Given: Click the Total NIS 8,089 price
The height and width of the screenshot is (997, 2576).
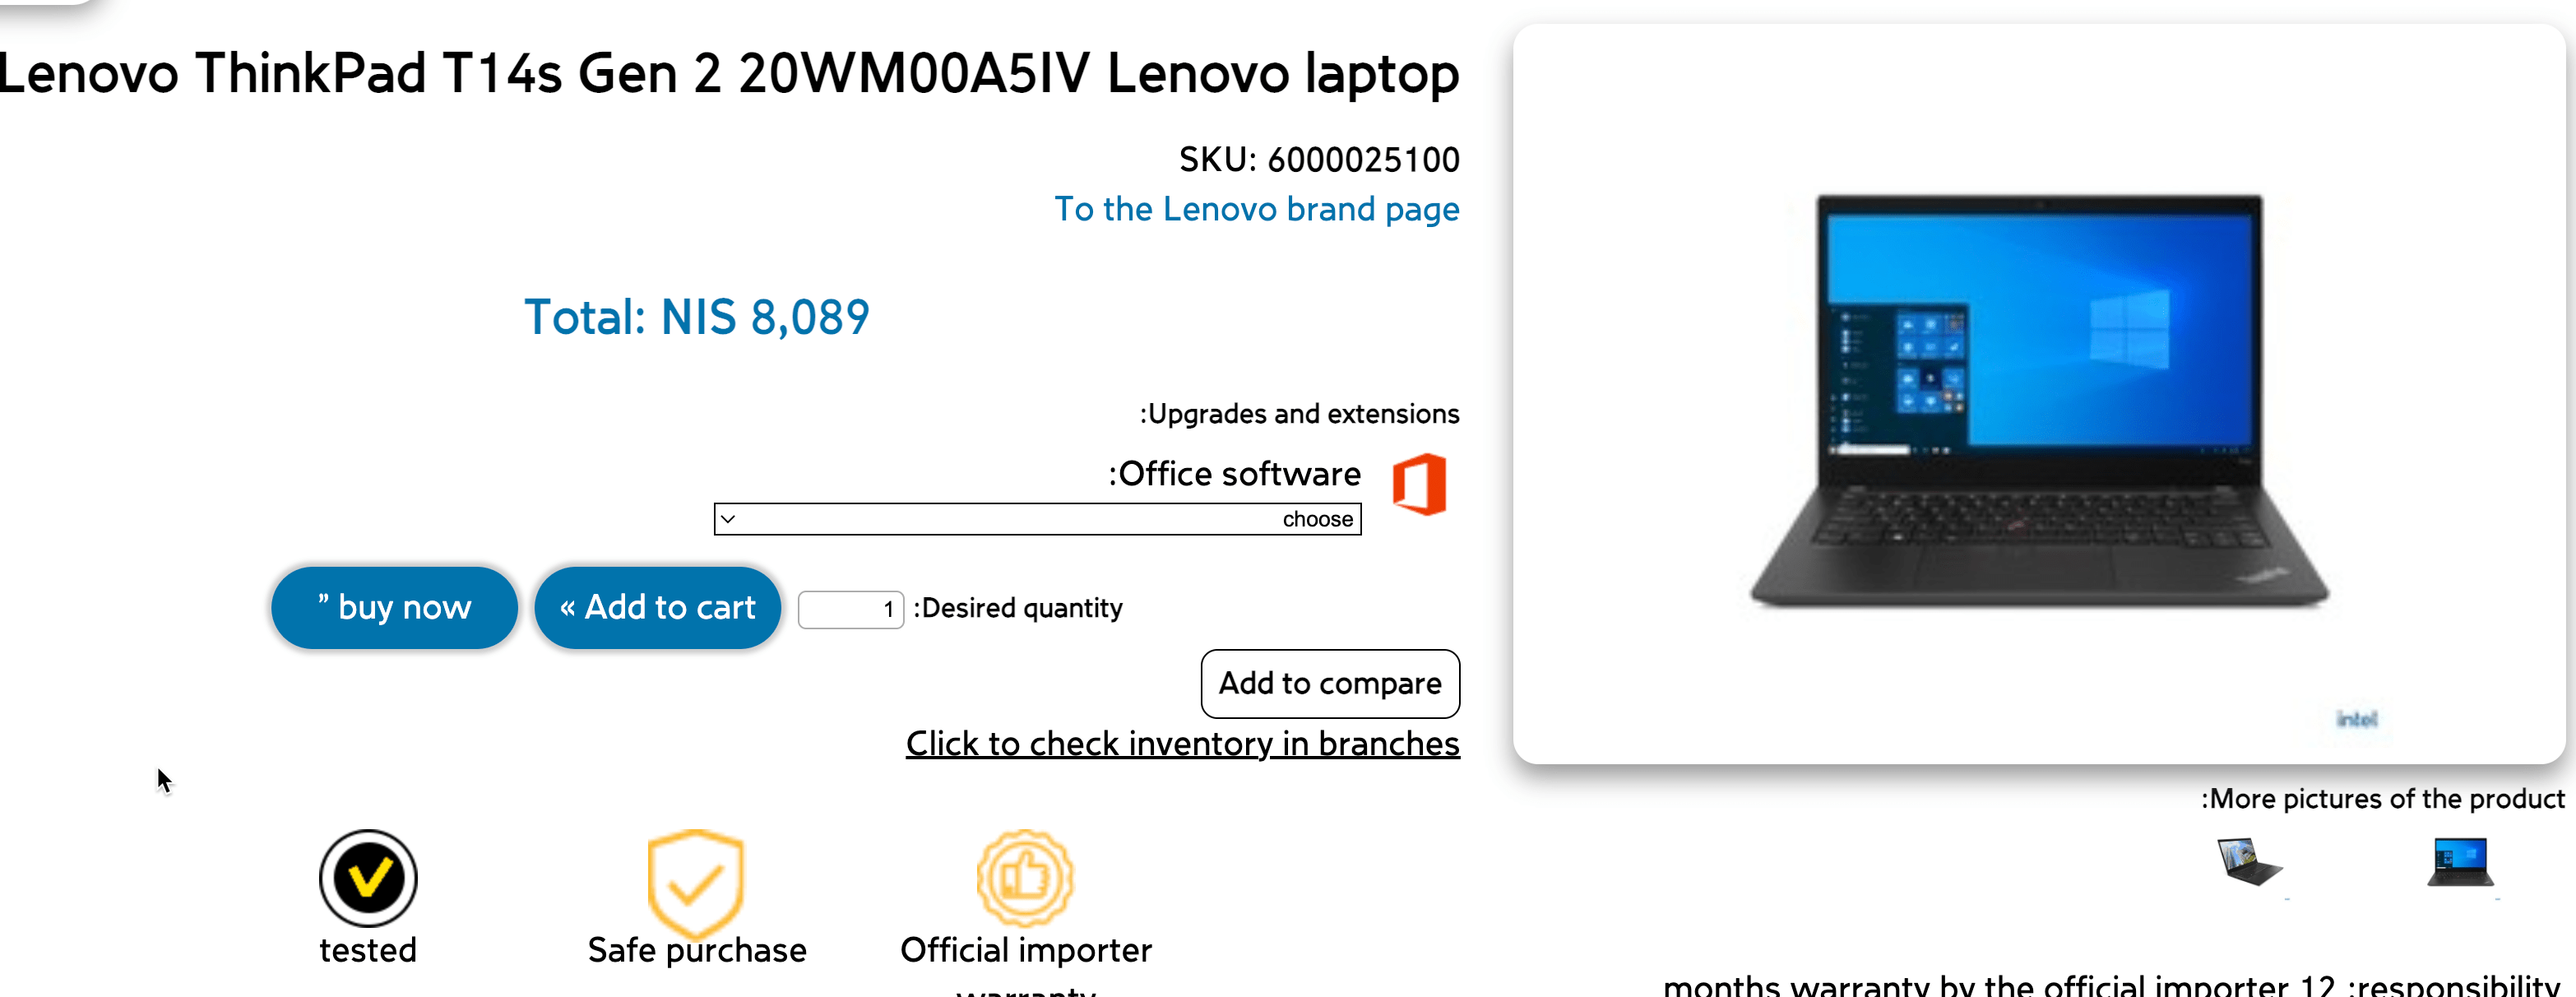Looking at the screenshot, I should point(697,317).
